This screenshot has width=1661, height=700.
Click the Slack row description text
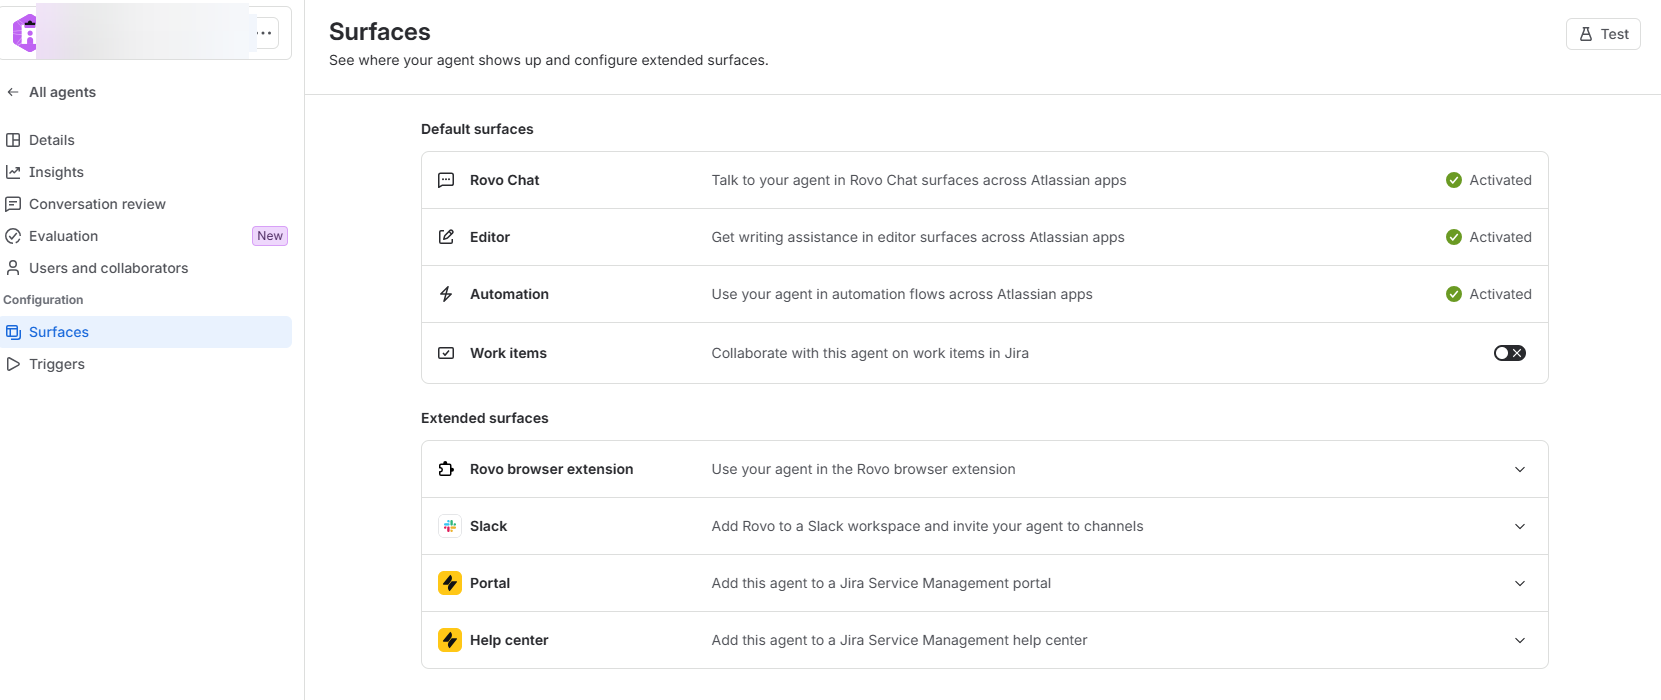click(x=927, y=526)
